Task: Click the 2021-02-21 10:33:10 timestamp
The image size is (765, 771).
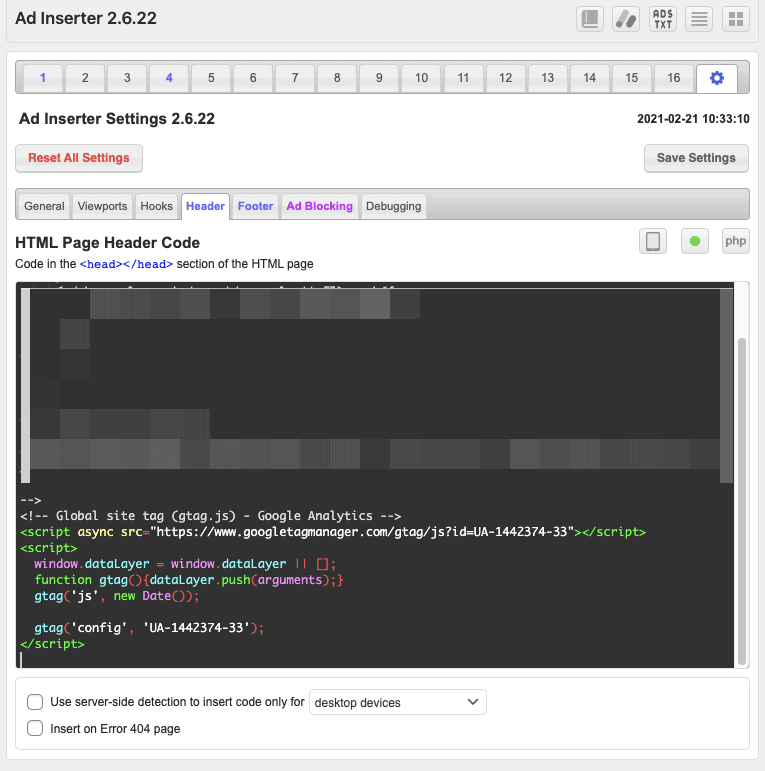Action: [x=693, y=119]
